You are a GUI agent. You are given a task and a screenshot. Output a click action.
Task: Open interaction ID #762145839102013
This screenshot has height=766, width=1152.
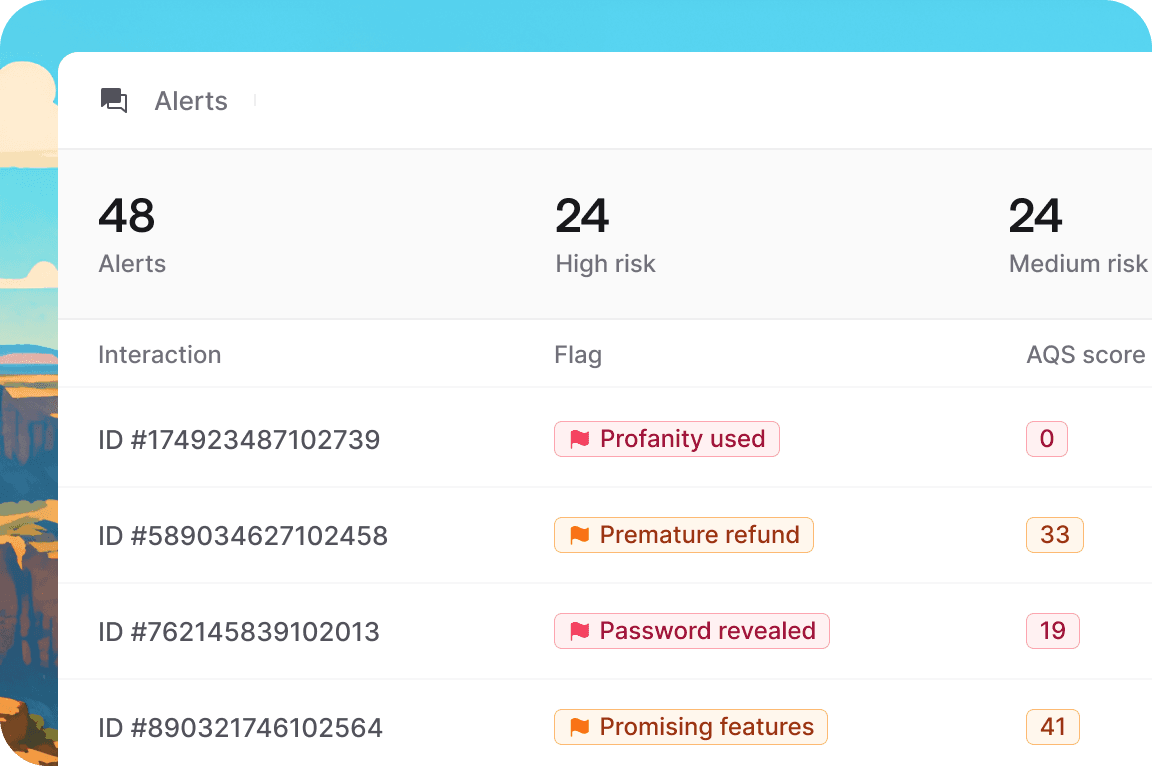[239, 632]
